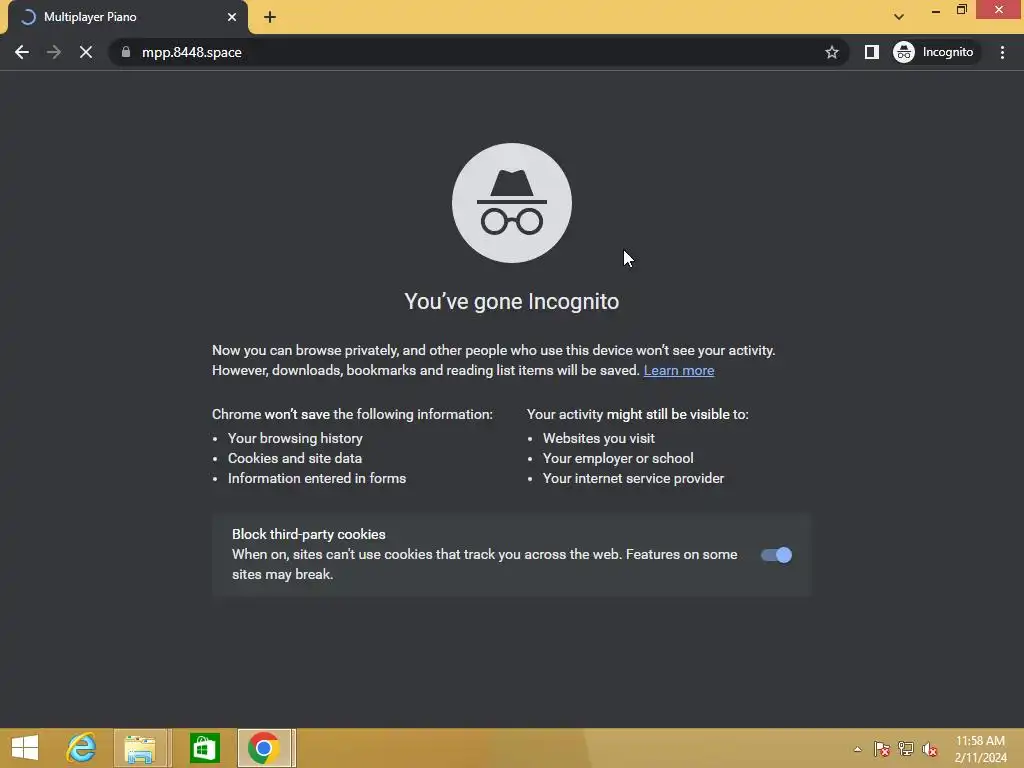Viewport: 1024px width, 768px height.
Task: Open the Windows Start button
Action: tap(25, 748)
